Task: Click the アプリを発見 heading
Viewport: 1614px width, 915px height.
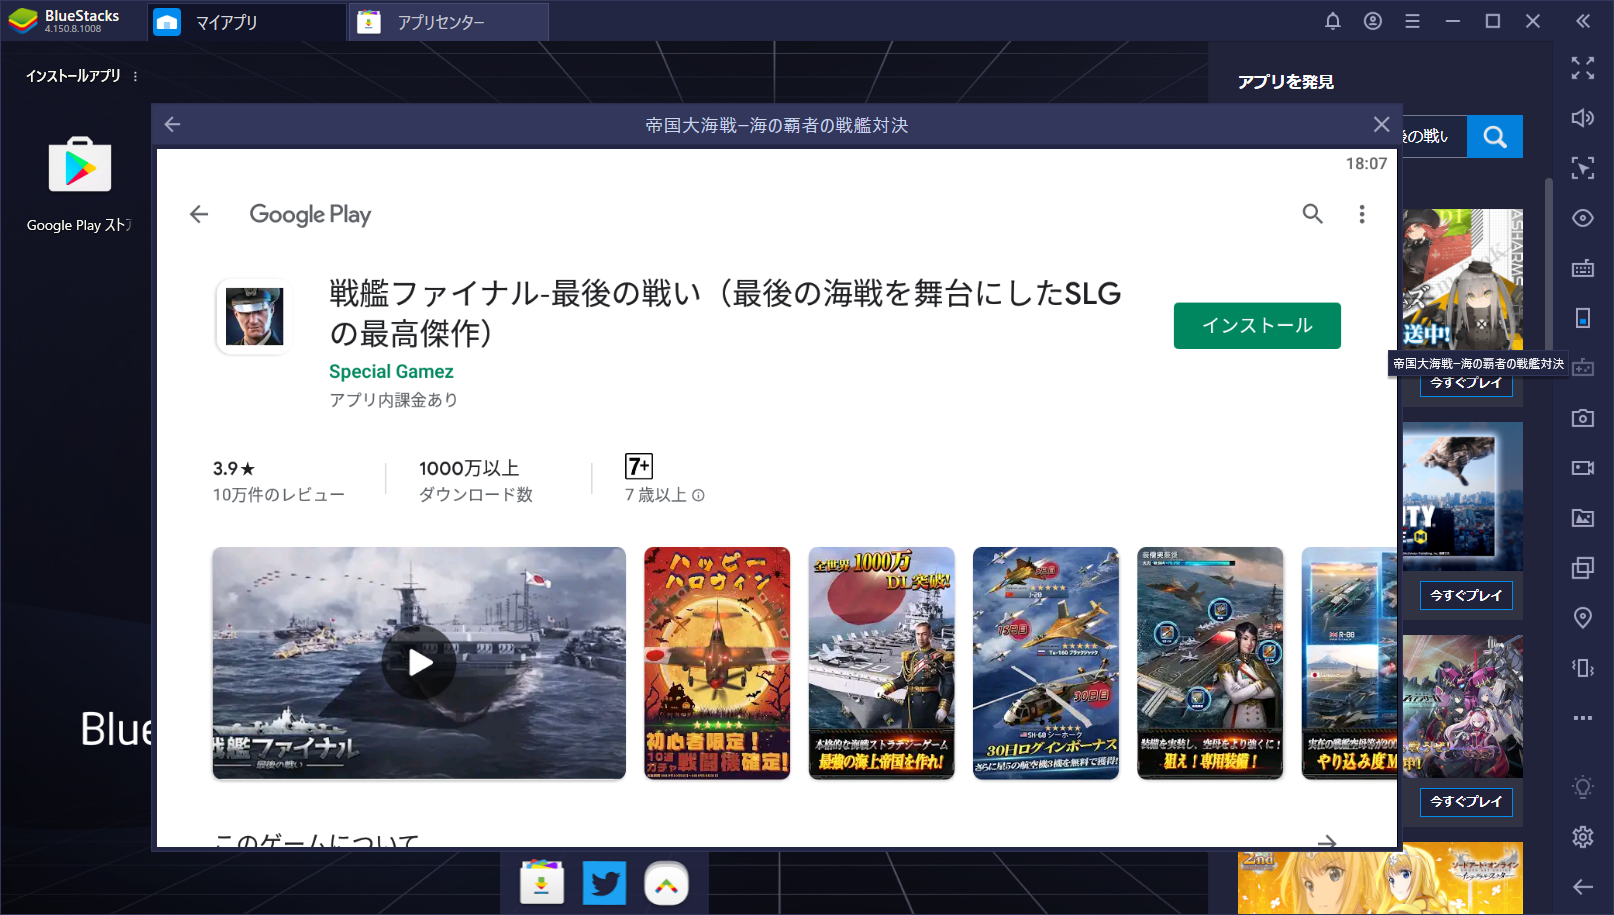Action: tap(1286, 82)
